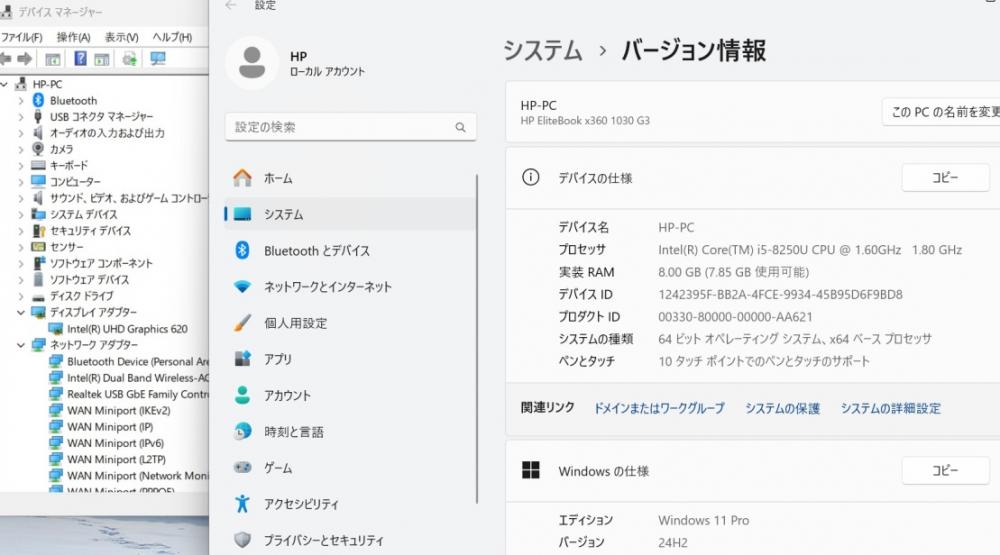Open the ホーム item in Settings sidebar

[x=349, y=178]
